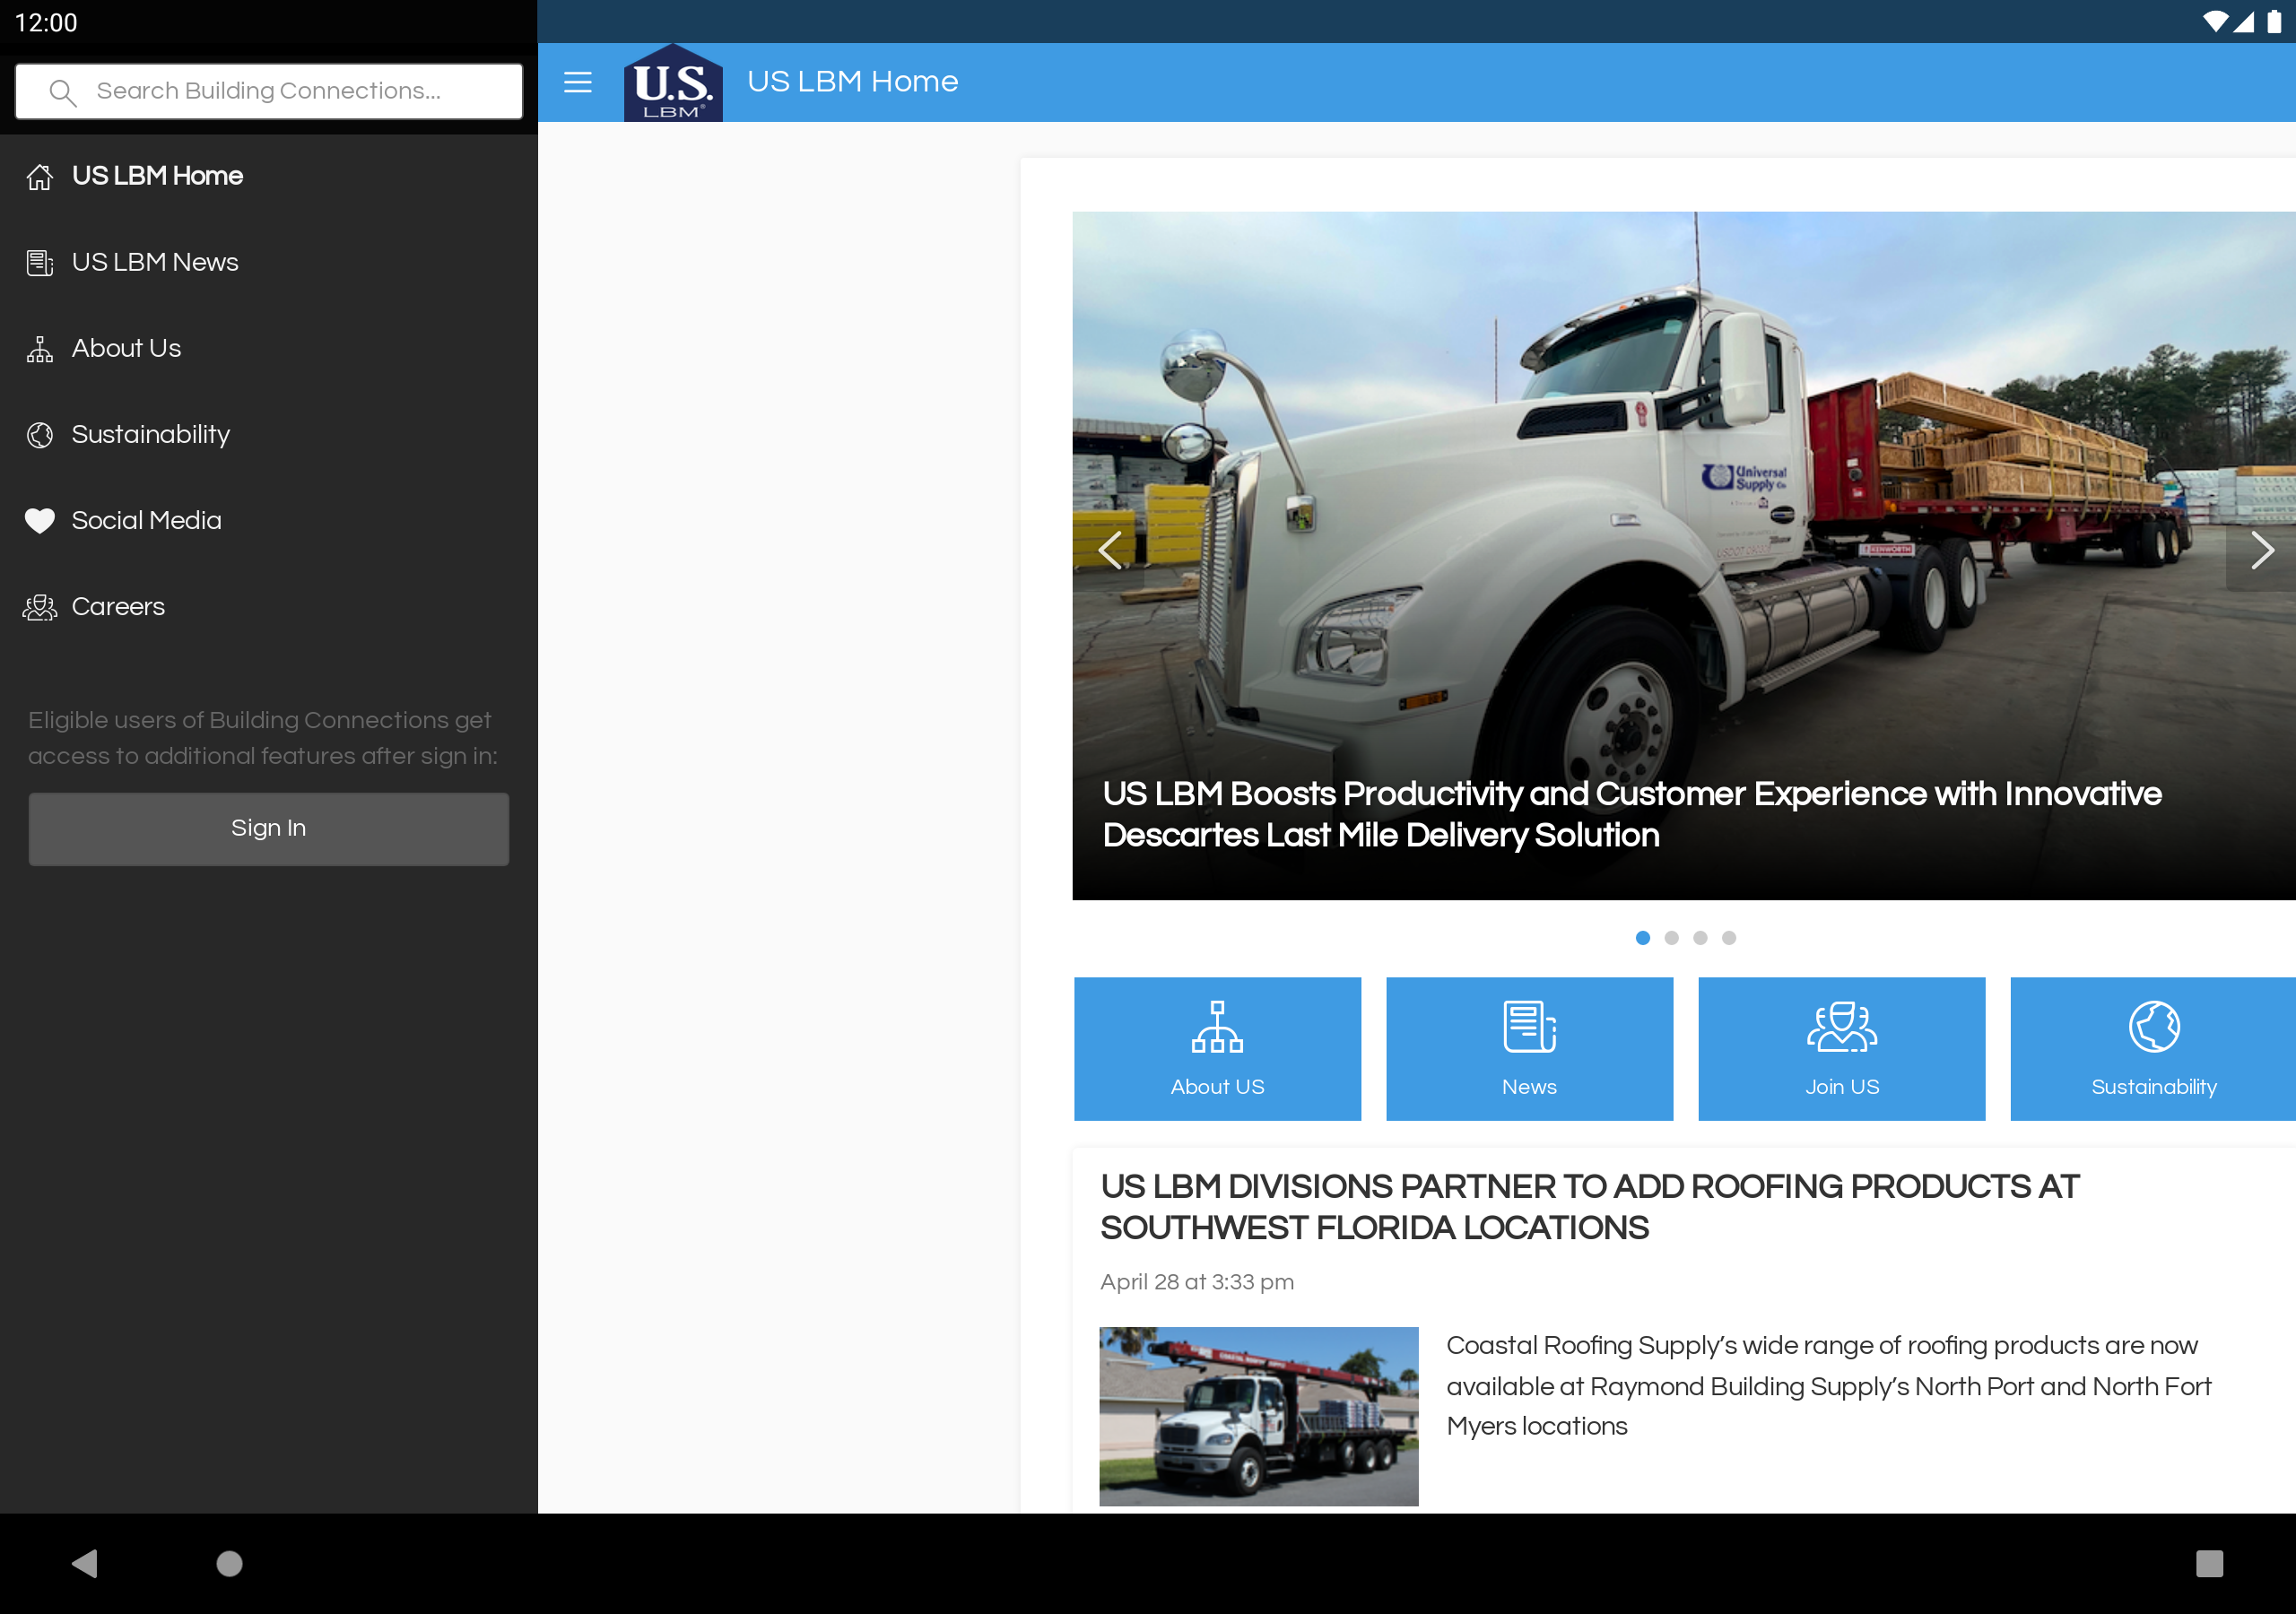This screenshot has width=2296, height=1614.
Task: Open the Sustainability globe tile
Action: tap(2153, 1048)
